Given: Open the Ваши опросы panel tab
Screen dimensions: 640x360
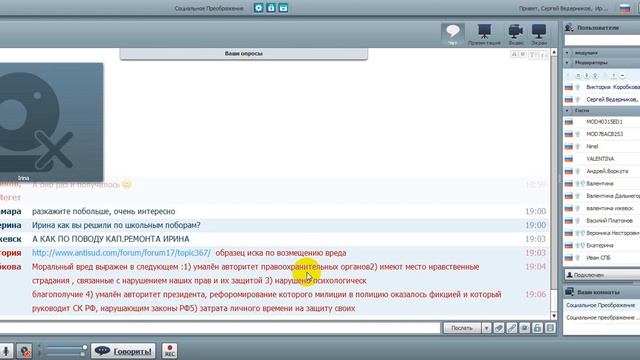Looking at the screenshot, I should point(244,53).
